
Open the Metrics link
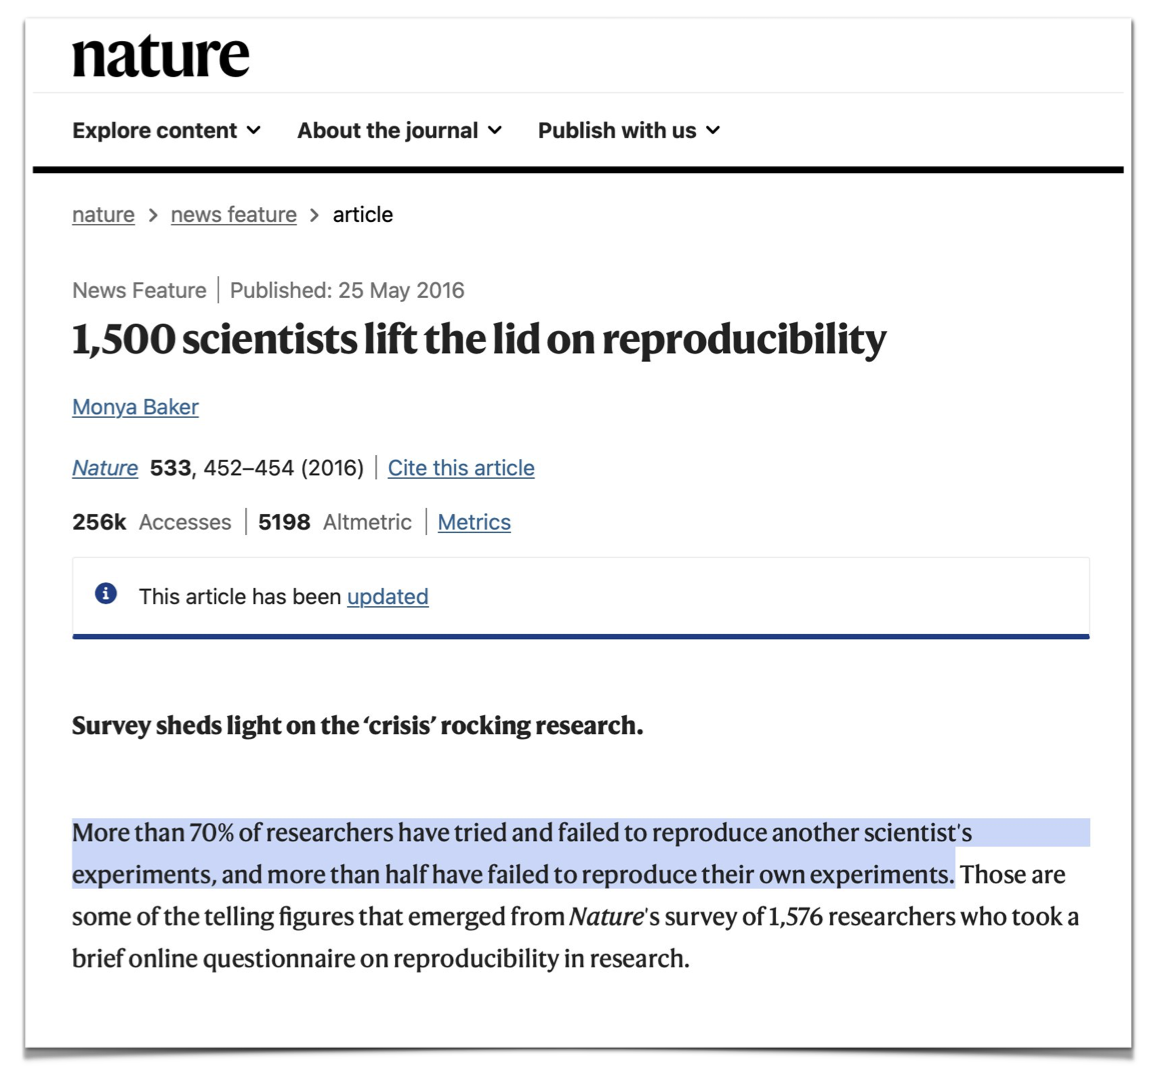click(474, 522)
